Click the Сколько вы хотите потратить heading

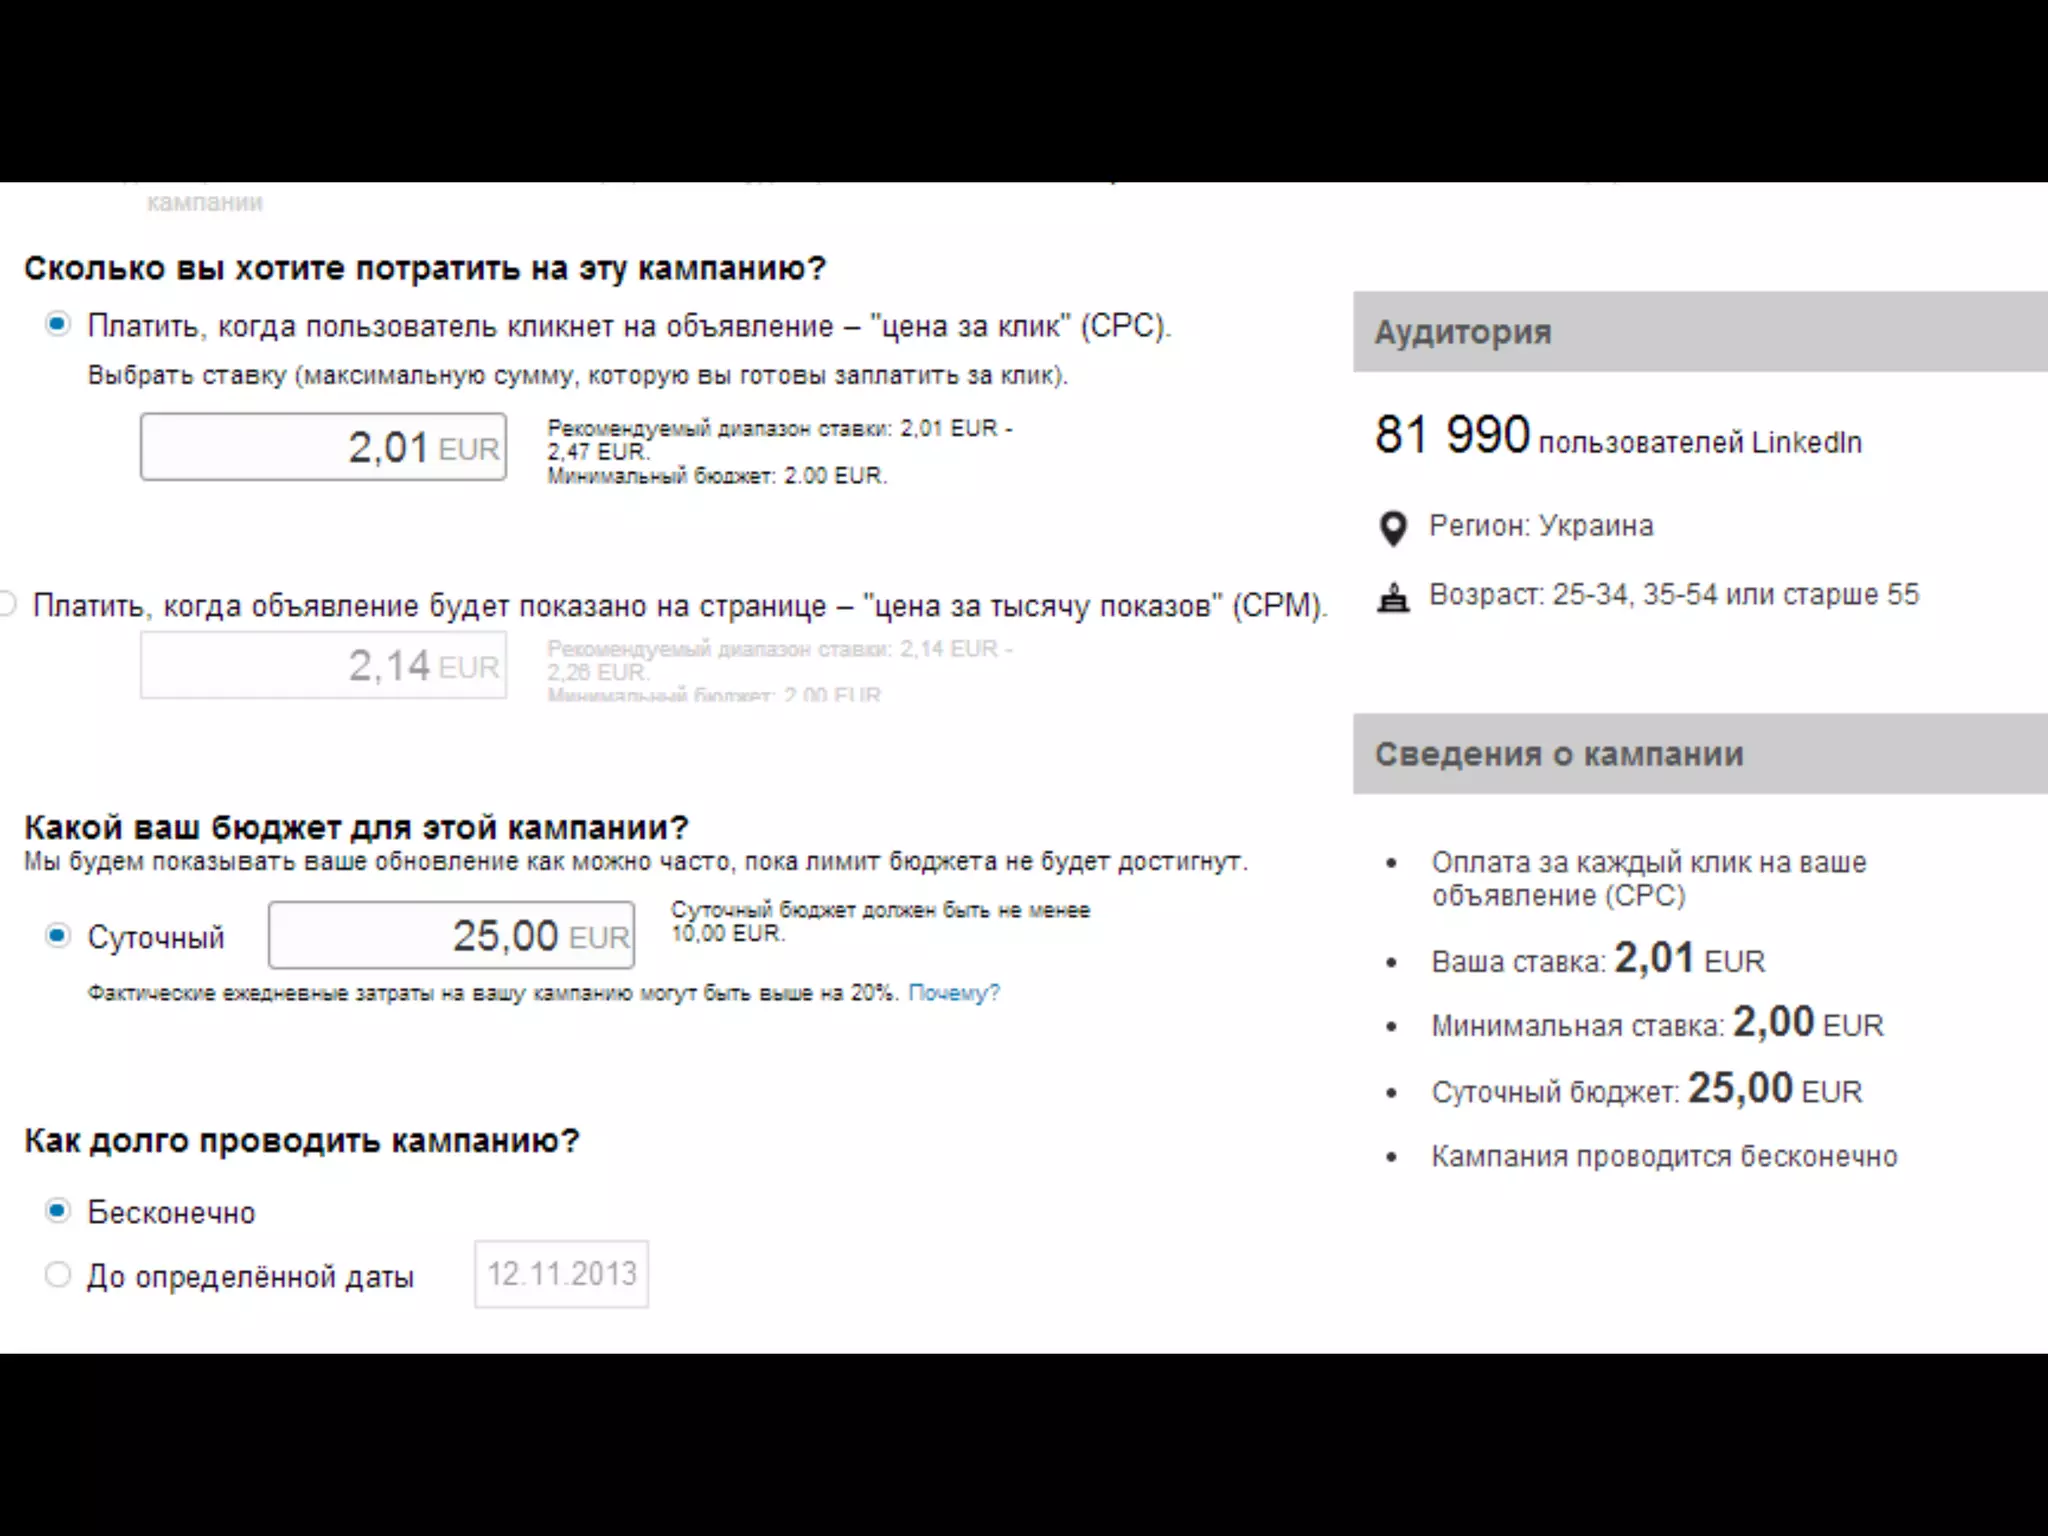[x=425, y=269]
